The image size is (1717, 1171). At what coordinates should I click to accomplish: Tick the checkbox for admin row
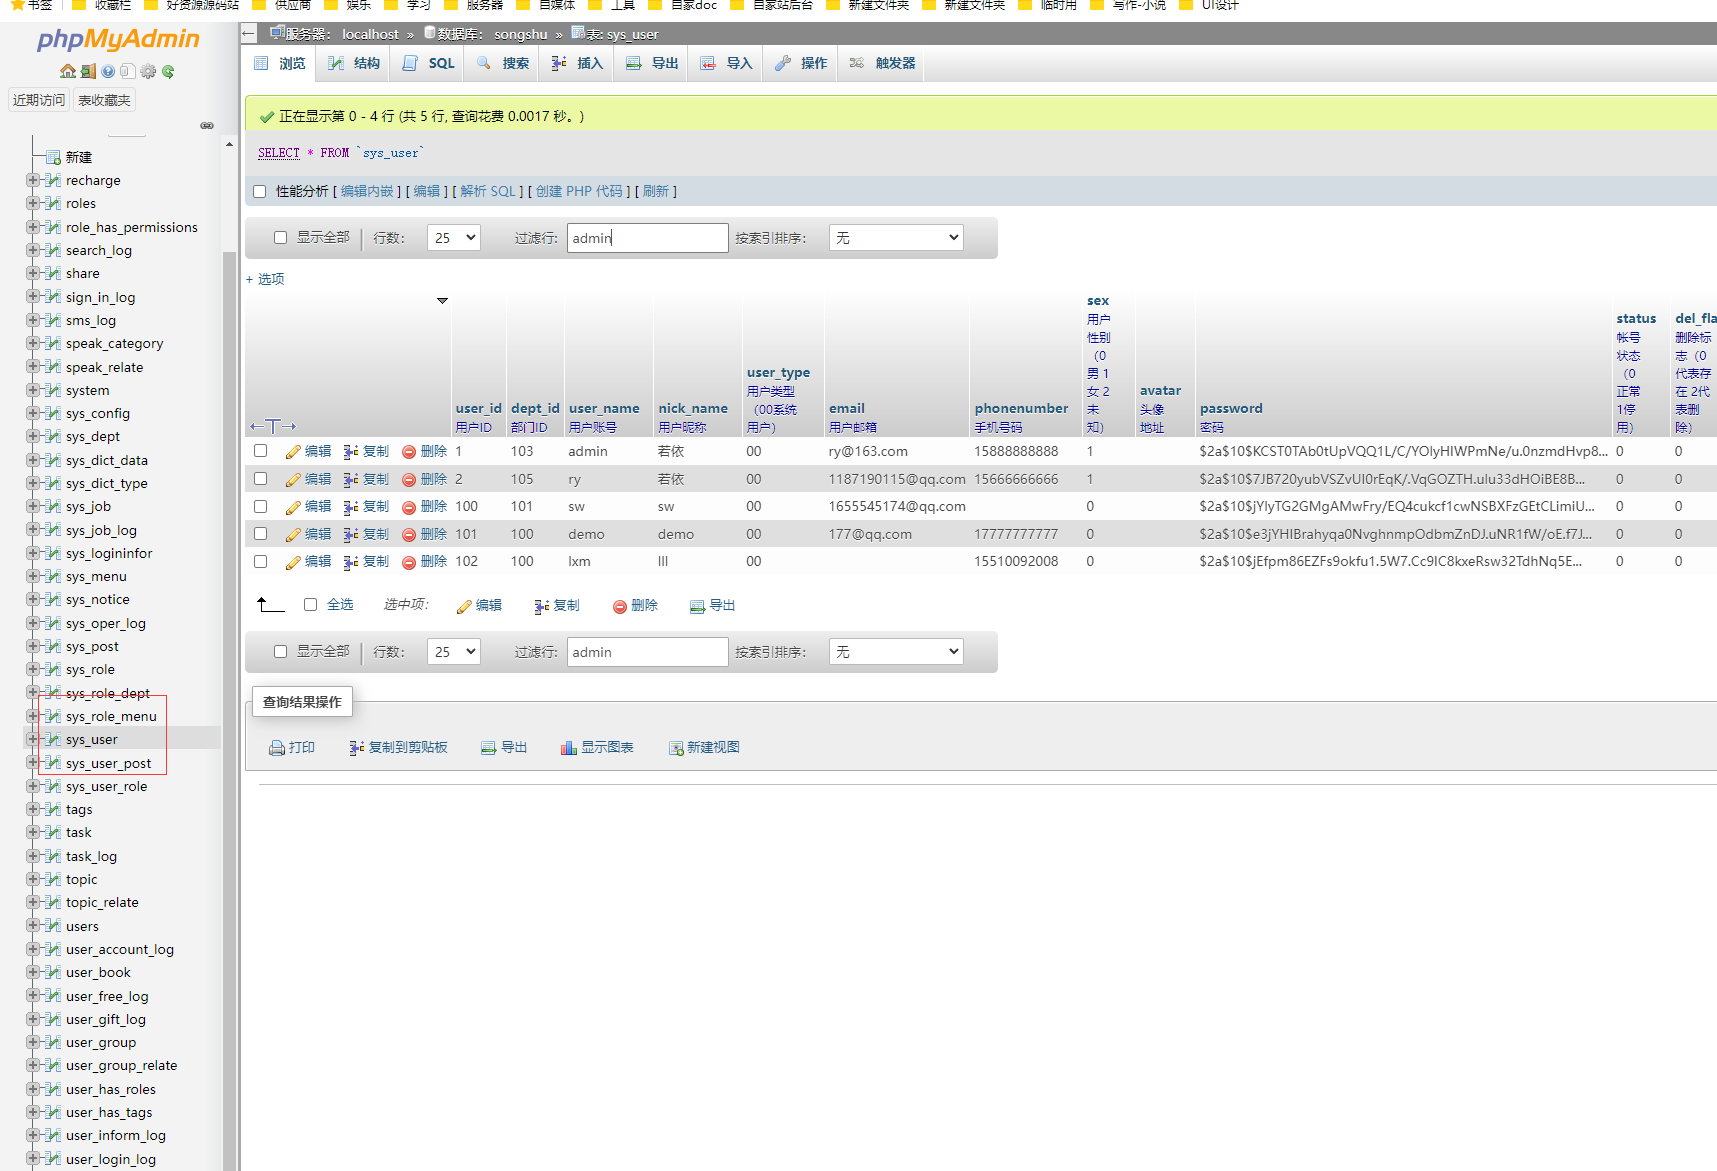[261, 451]
